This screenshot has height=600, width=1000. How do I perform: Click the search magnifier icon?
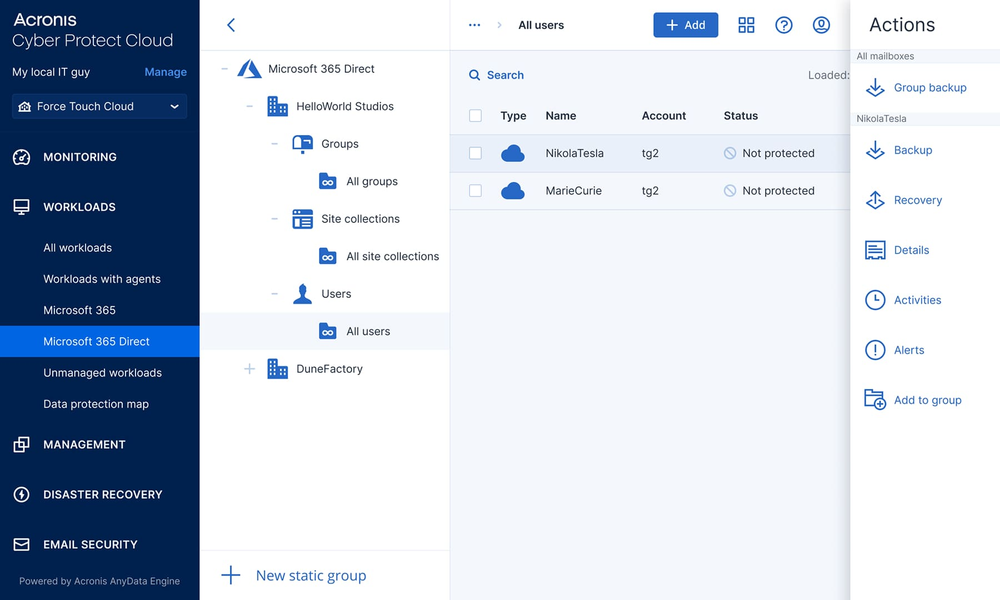(x=474, y=75)
